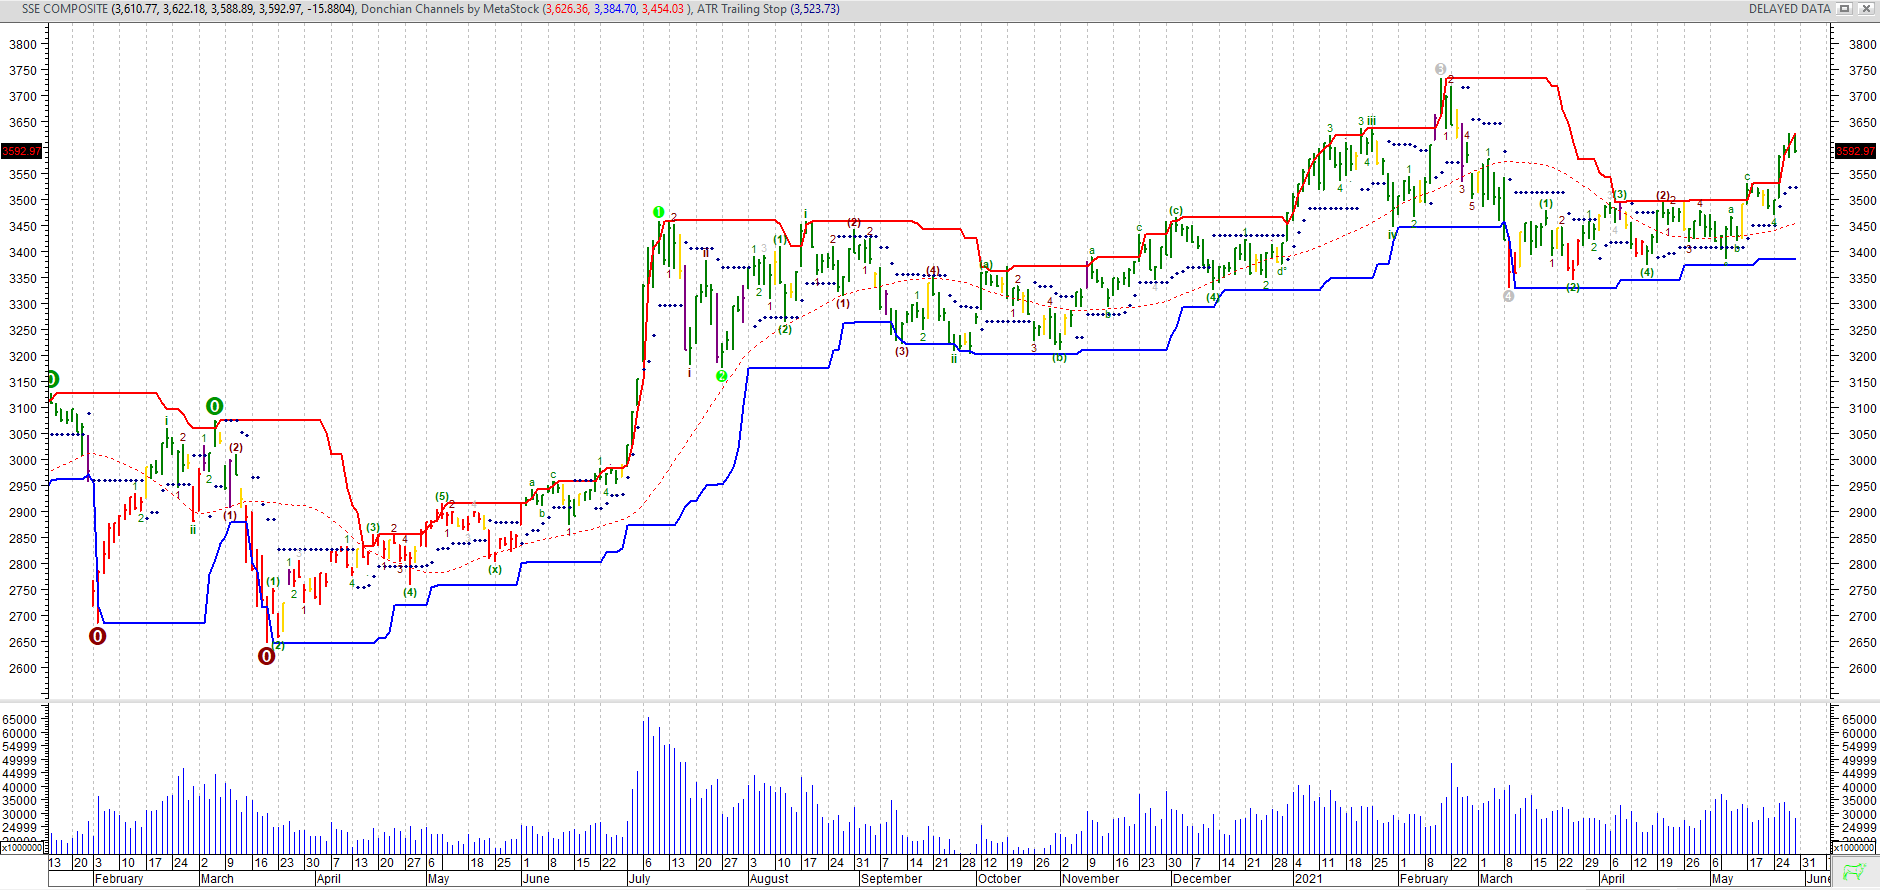Click the blue 3,384.70 Donchian value
Viewport: 1880px width, 890px height.
[615, 9]
